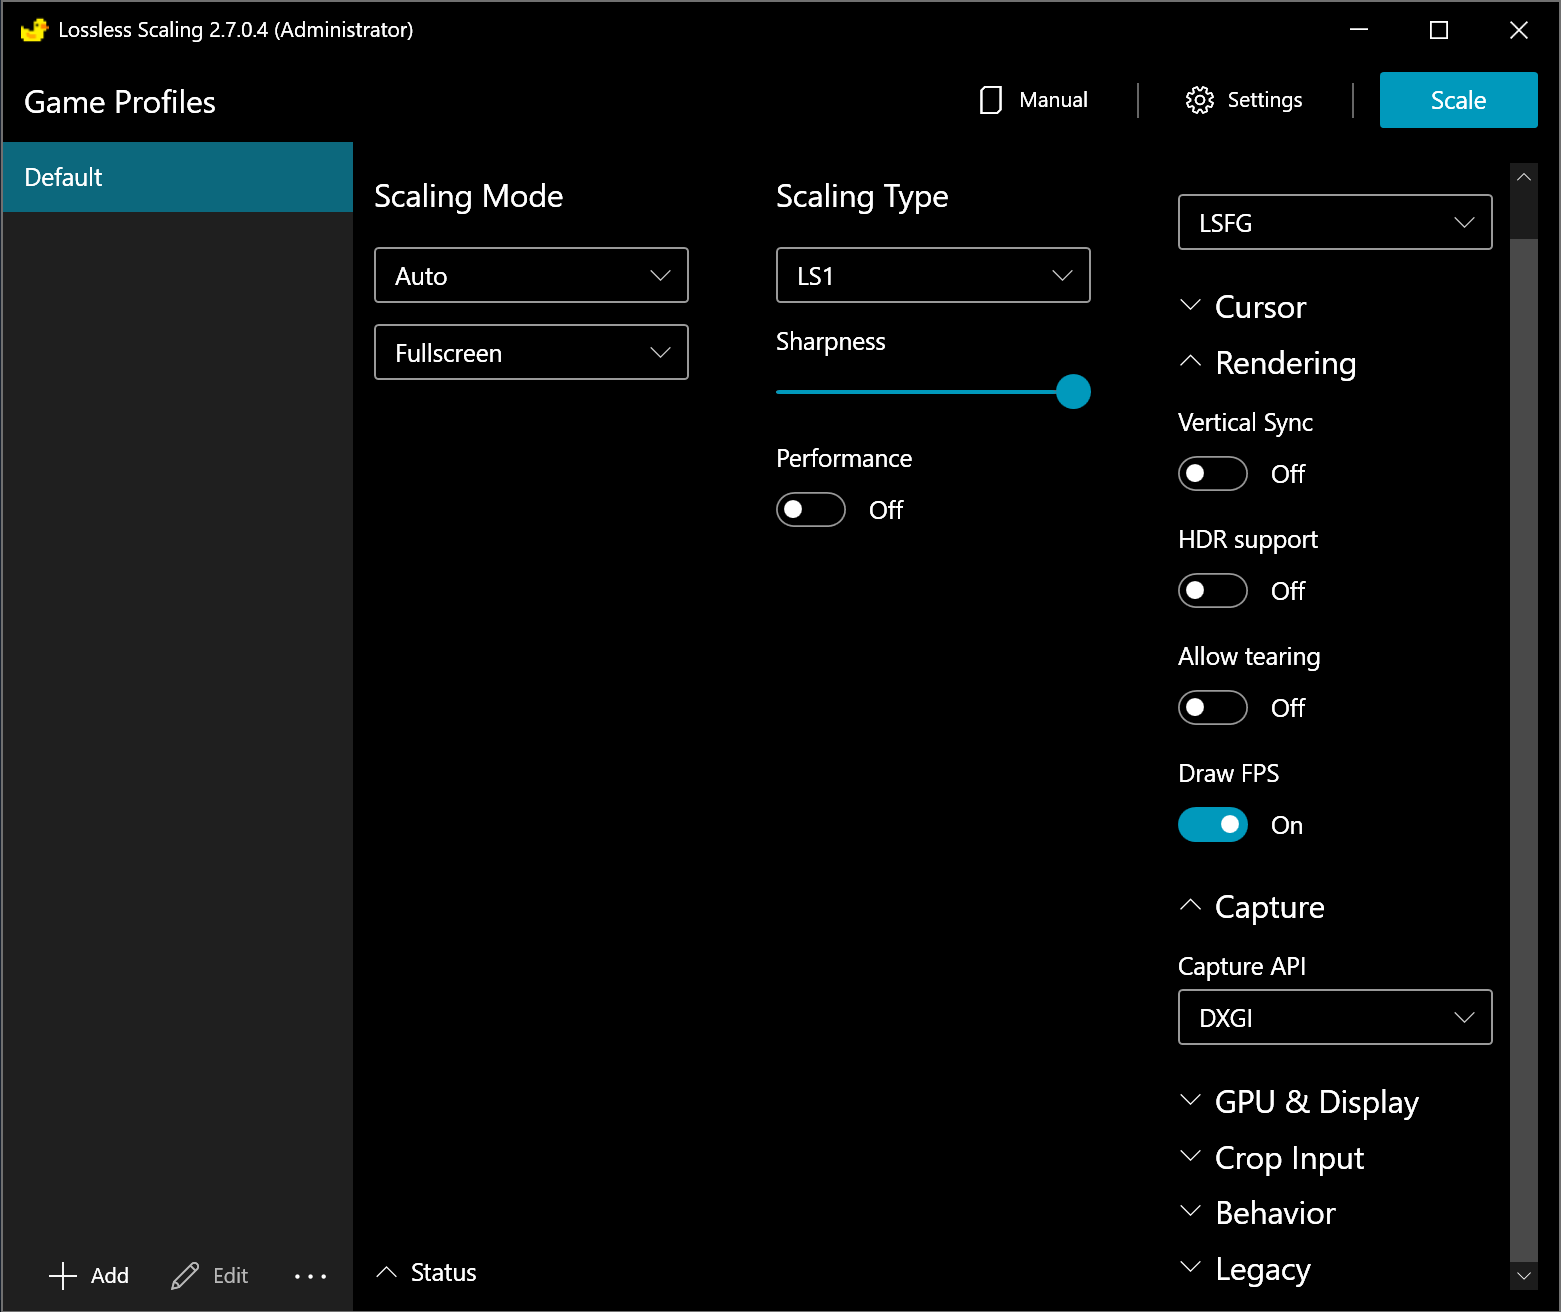Click the Game Profiles heading
The height and width of the screenshot is (1312, 1561).
click(120, 102)
